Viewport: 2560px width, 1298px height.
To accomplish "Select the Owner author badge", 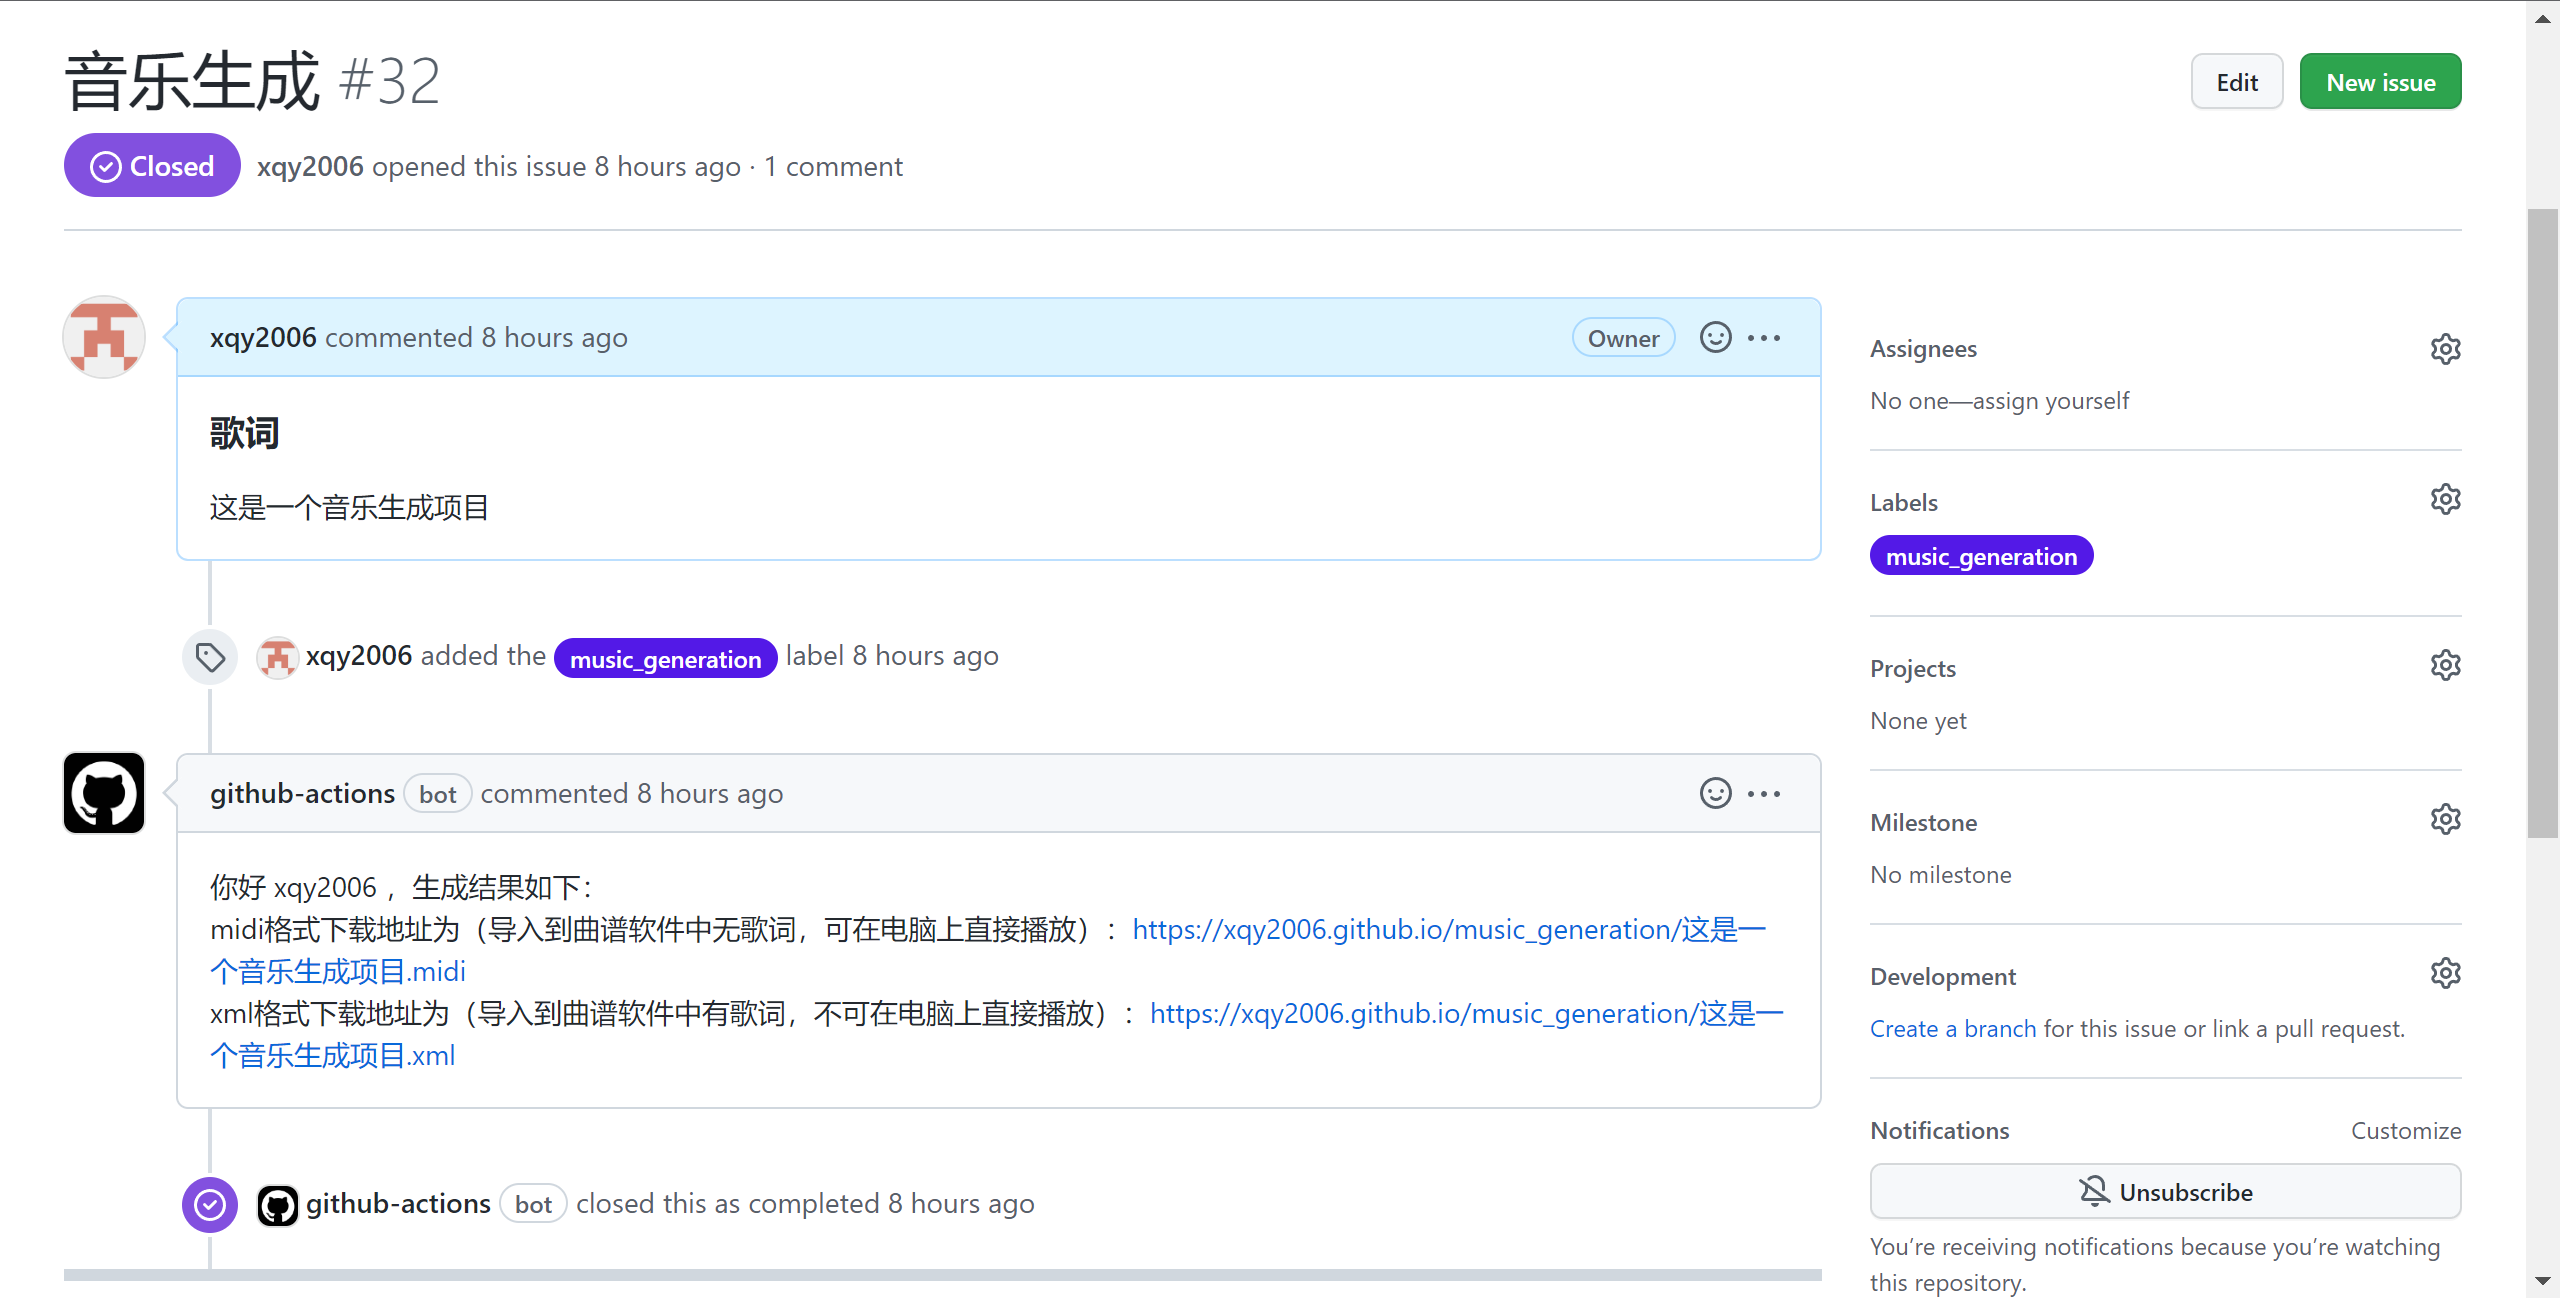I will 1622,337.
